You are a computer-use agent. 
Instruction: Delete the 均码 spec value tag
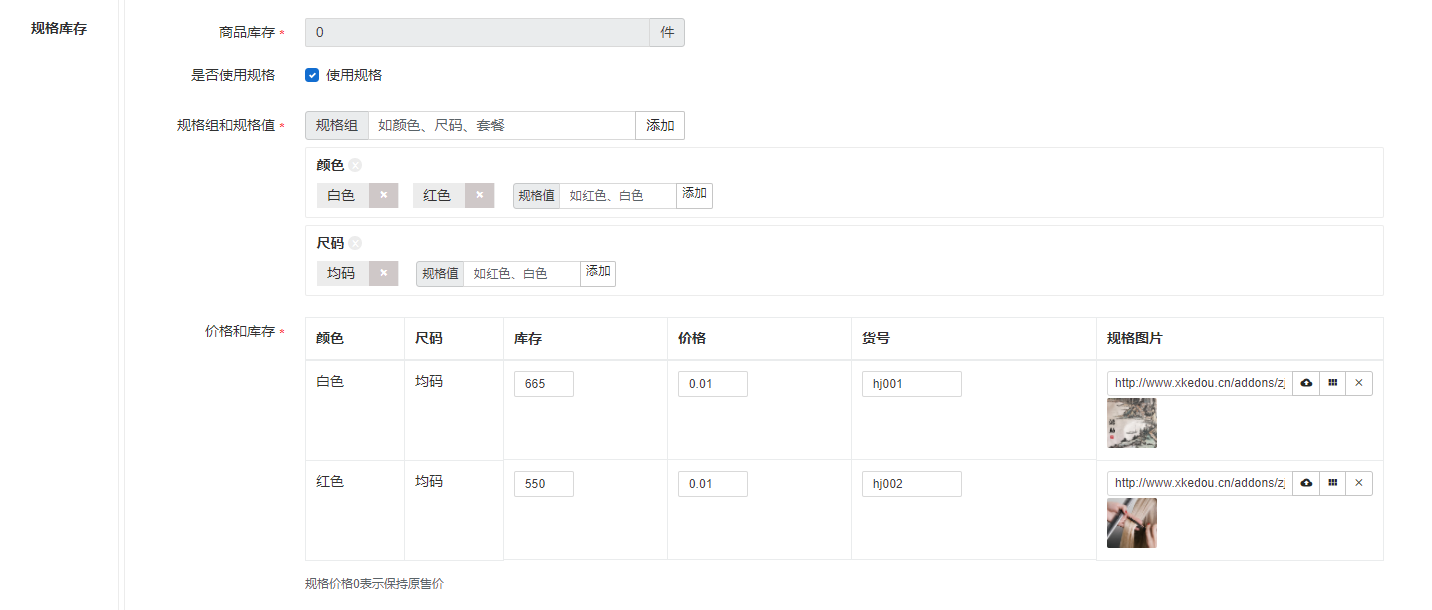pos(383,274)
